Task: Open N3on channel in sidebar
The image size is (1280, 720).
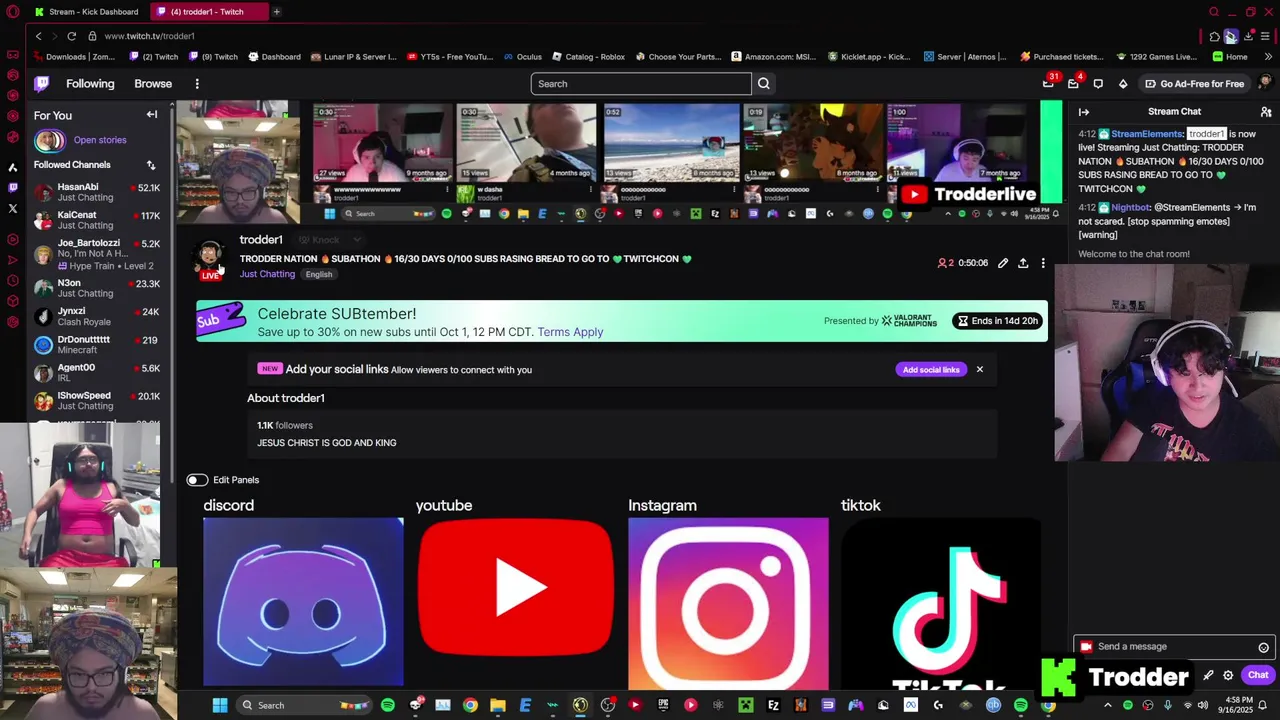Action: click(x=97, y=288)
